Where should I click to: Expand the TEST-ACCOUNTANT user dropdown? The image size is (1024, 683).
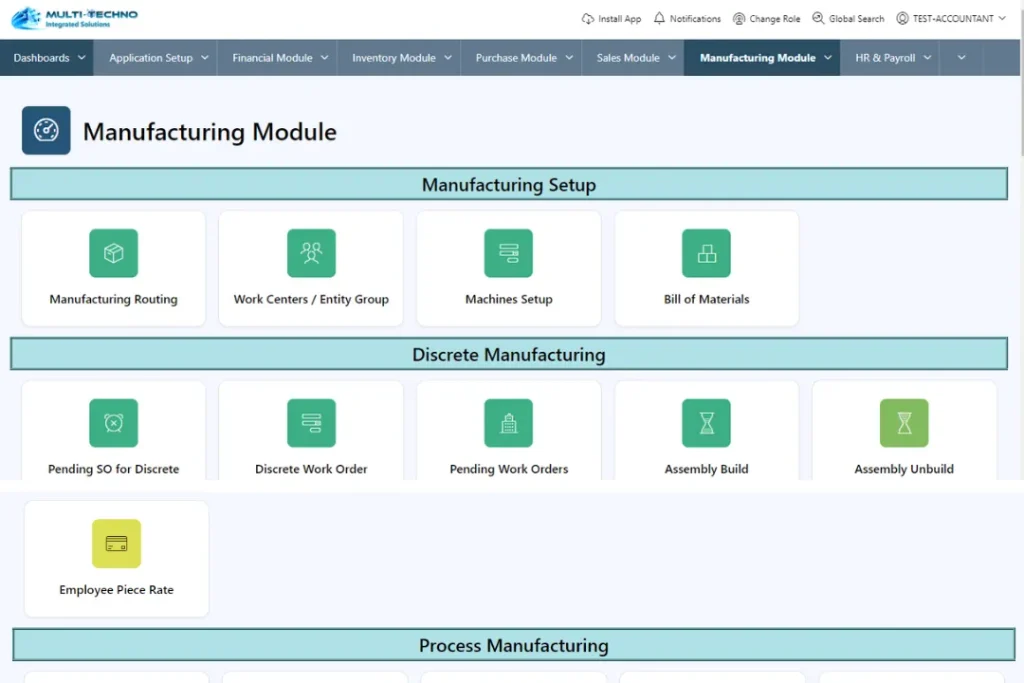[x=951, y=19]
